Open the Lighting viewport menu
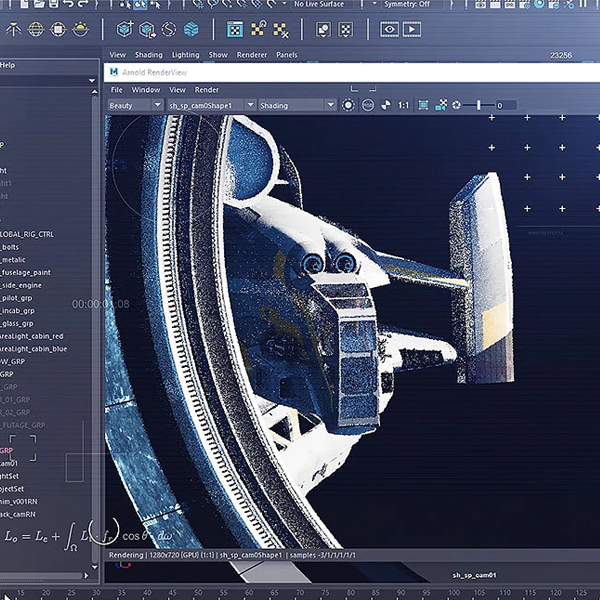Image resolution: width=600 pixels, height=600 pixels. [185, 55]
